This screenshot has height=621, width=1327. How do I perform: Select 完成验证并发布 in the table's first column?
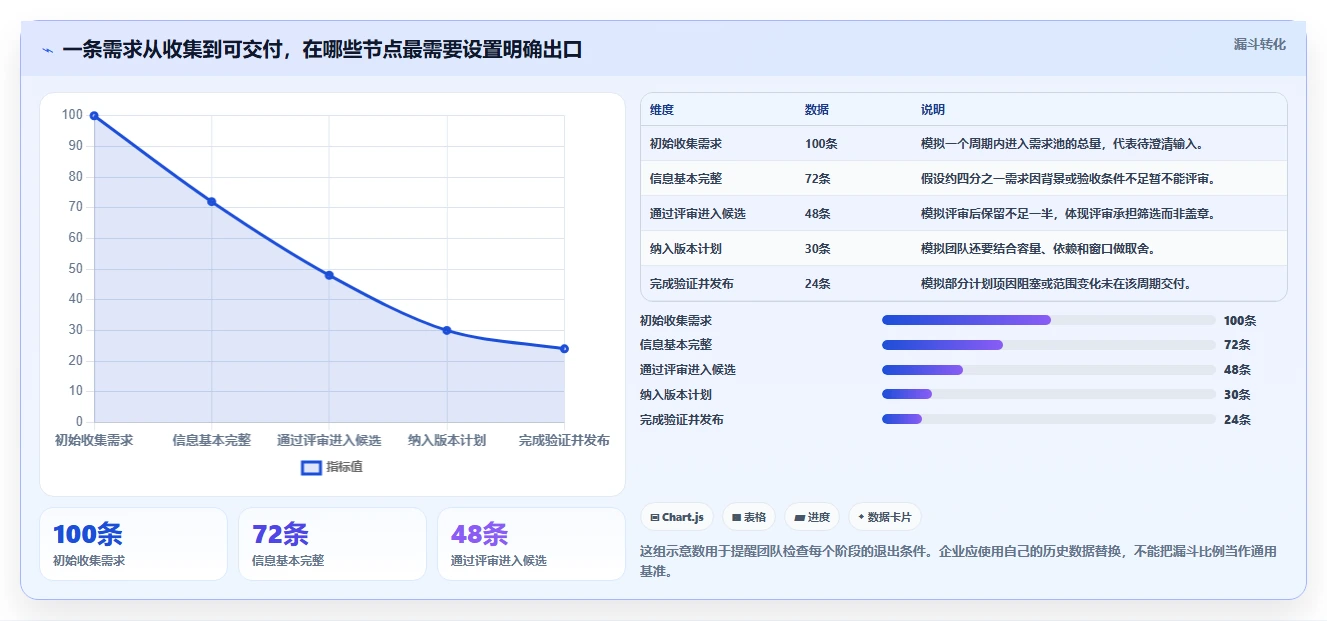pyautogui.click(x=691, y=284)
